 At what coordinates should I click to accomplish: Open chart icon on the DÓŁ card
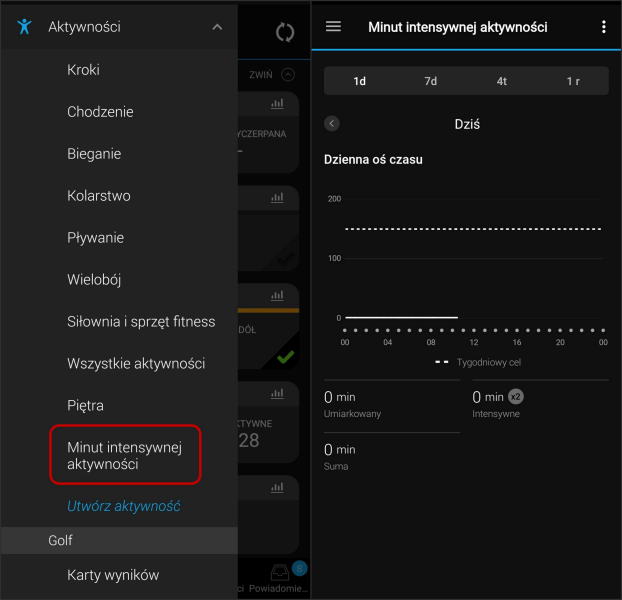[x=277, y=295]
